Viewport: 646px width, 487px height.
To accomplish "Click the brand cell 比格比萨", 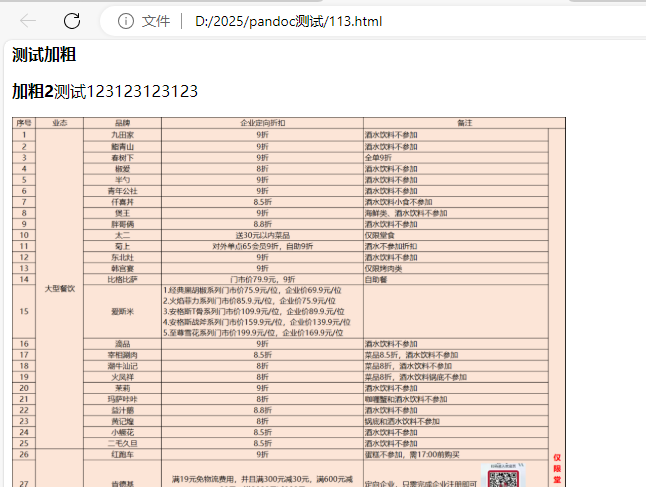I will coord(122,279).
